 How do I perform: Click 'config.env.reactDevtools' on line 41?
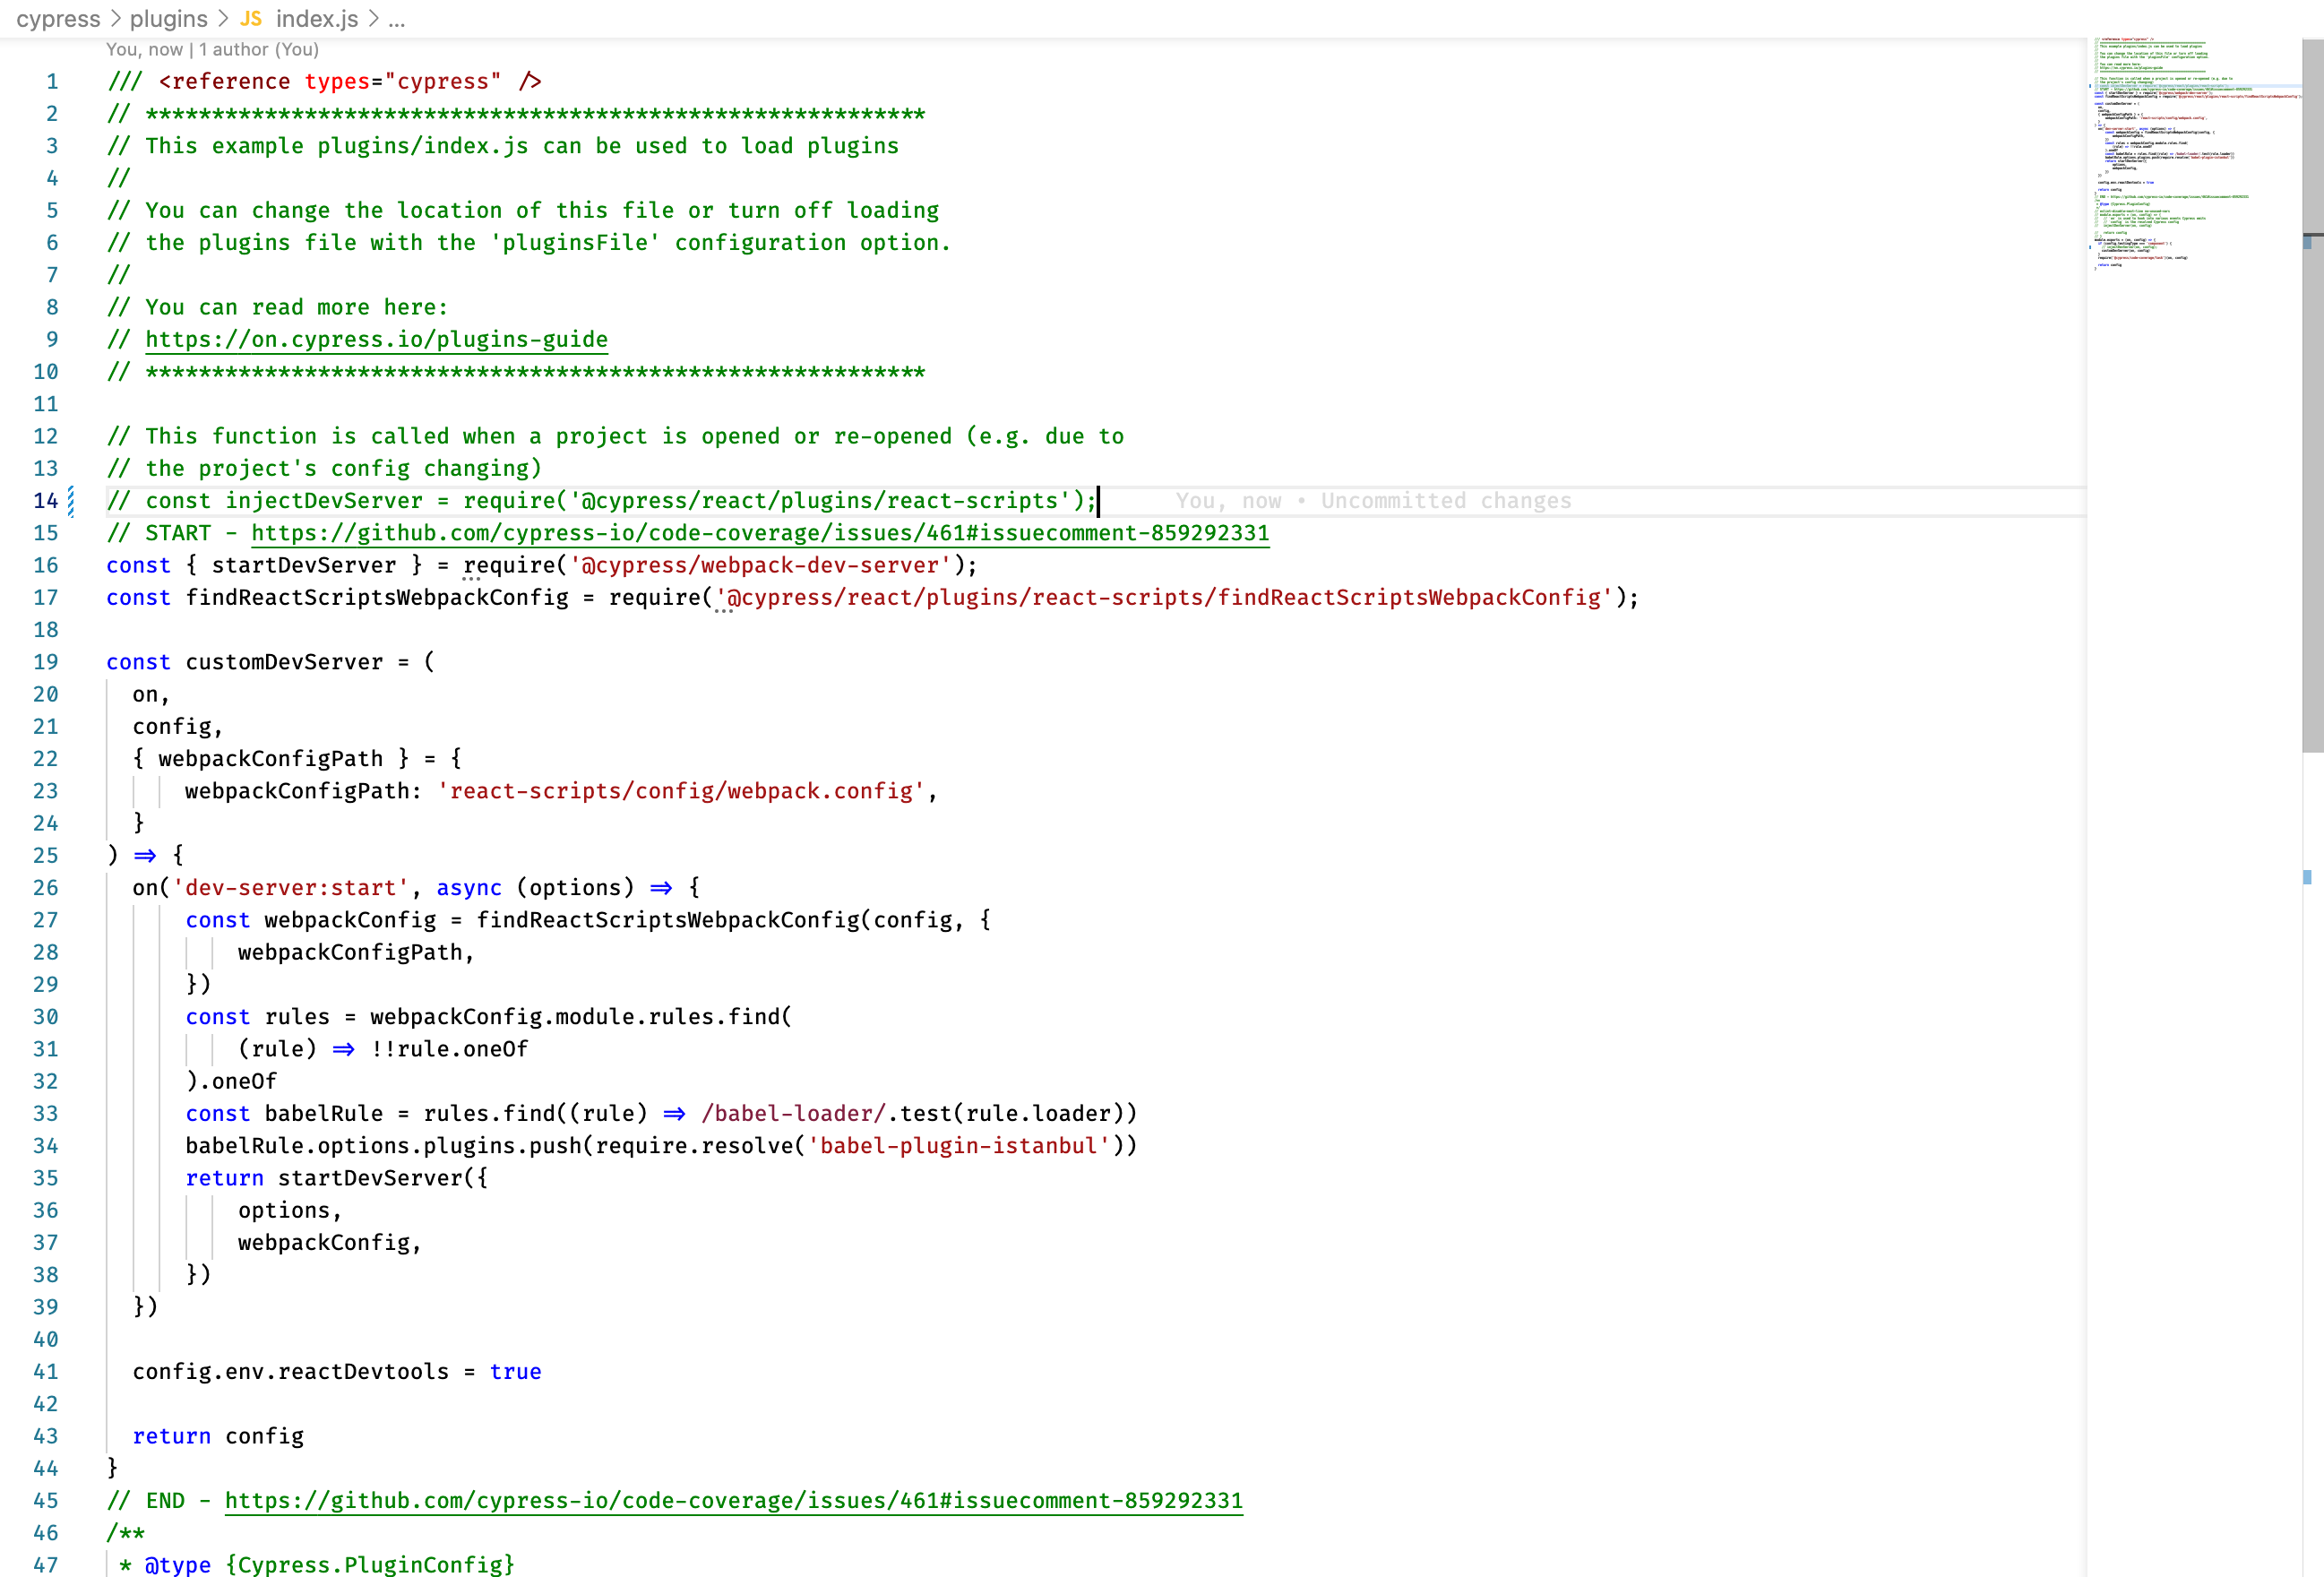coord(290,1371)
